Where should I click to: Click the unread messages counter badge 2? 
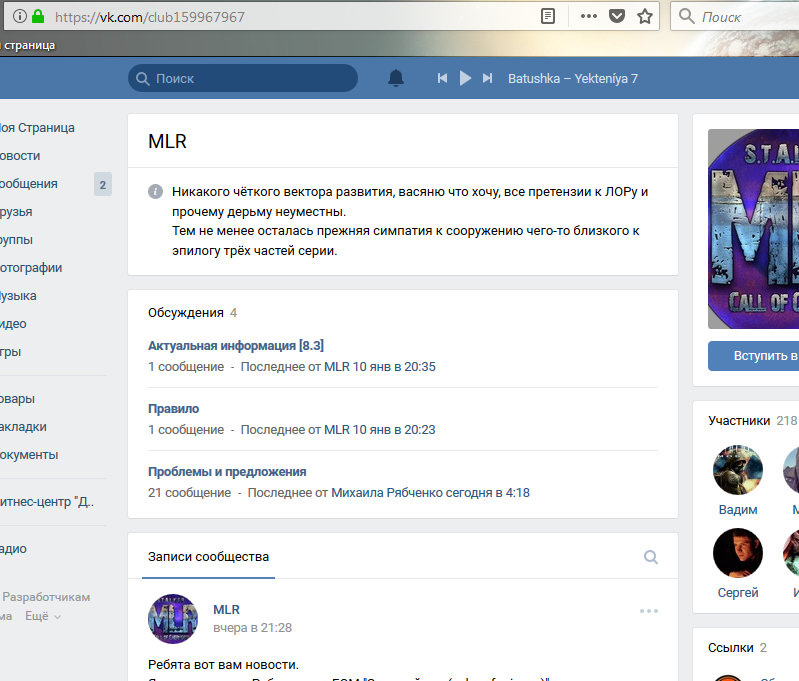point(103,184)
